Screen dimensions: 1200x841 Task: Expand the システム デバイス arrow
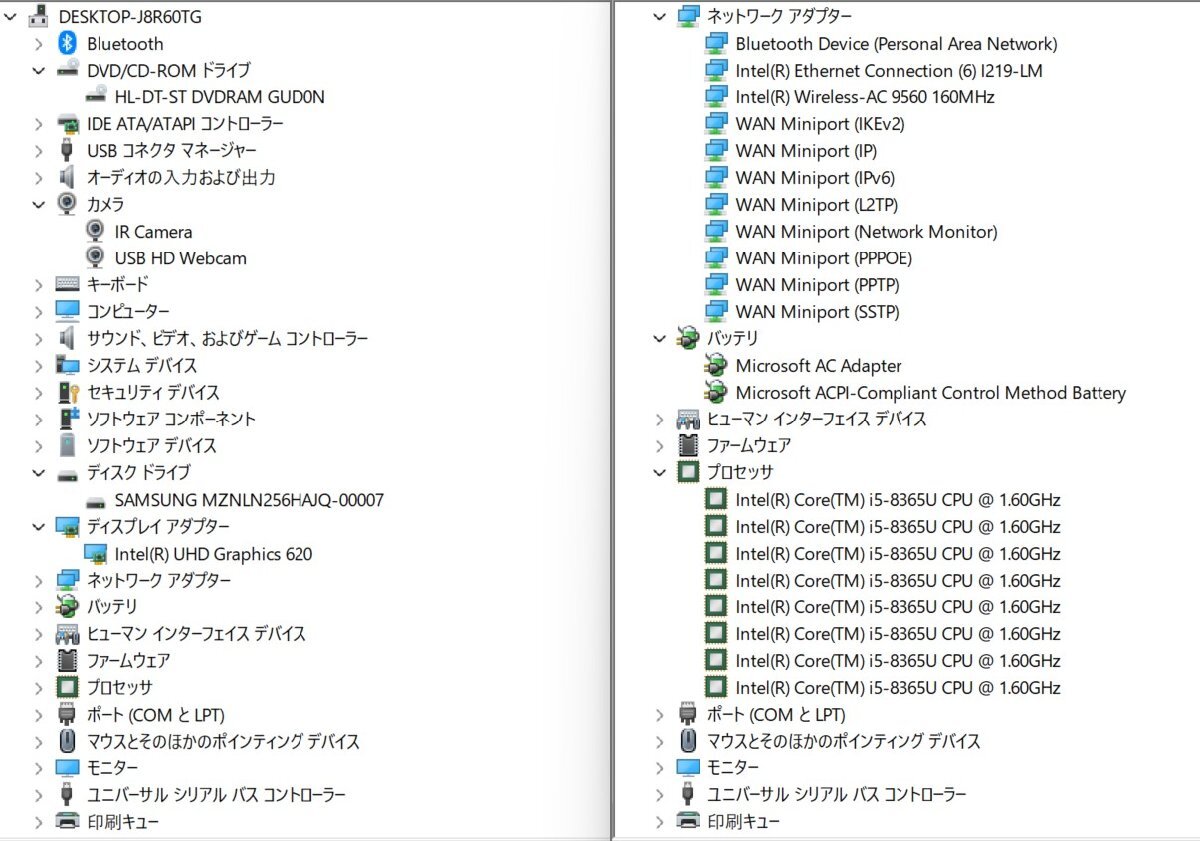click(x=38, y=365)
